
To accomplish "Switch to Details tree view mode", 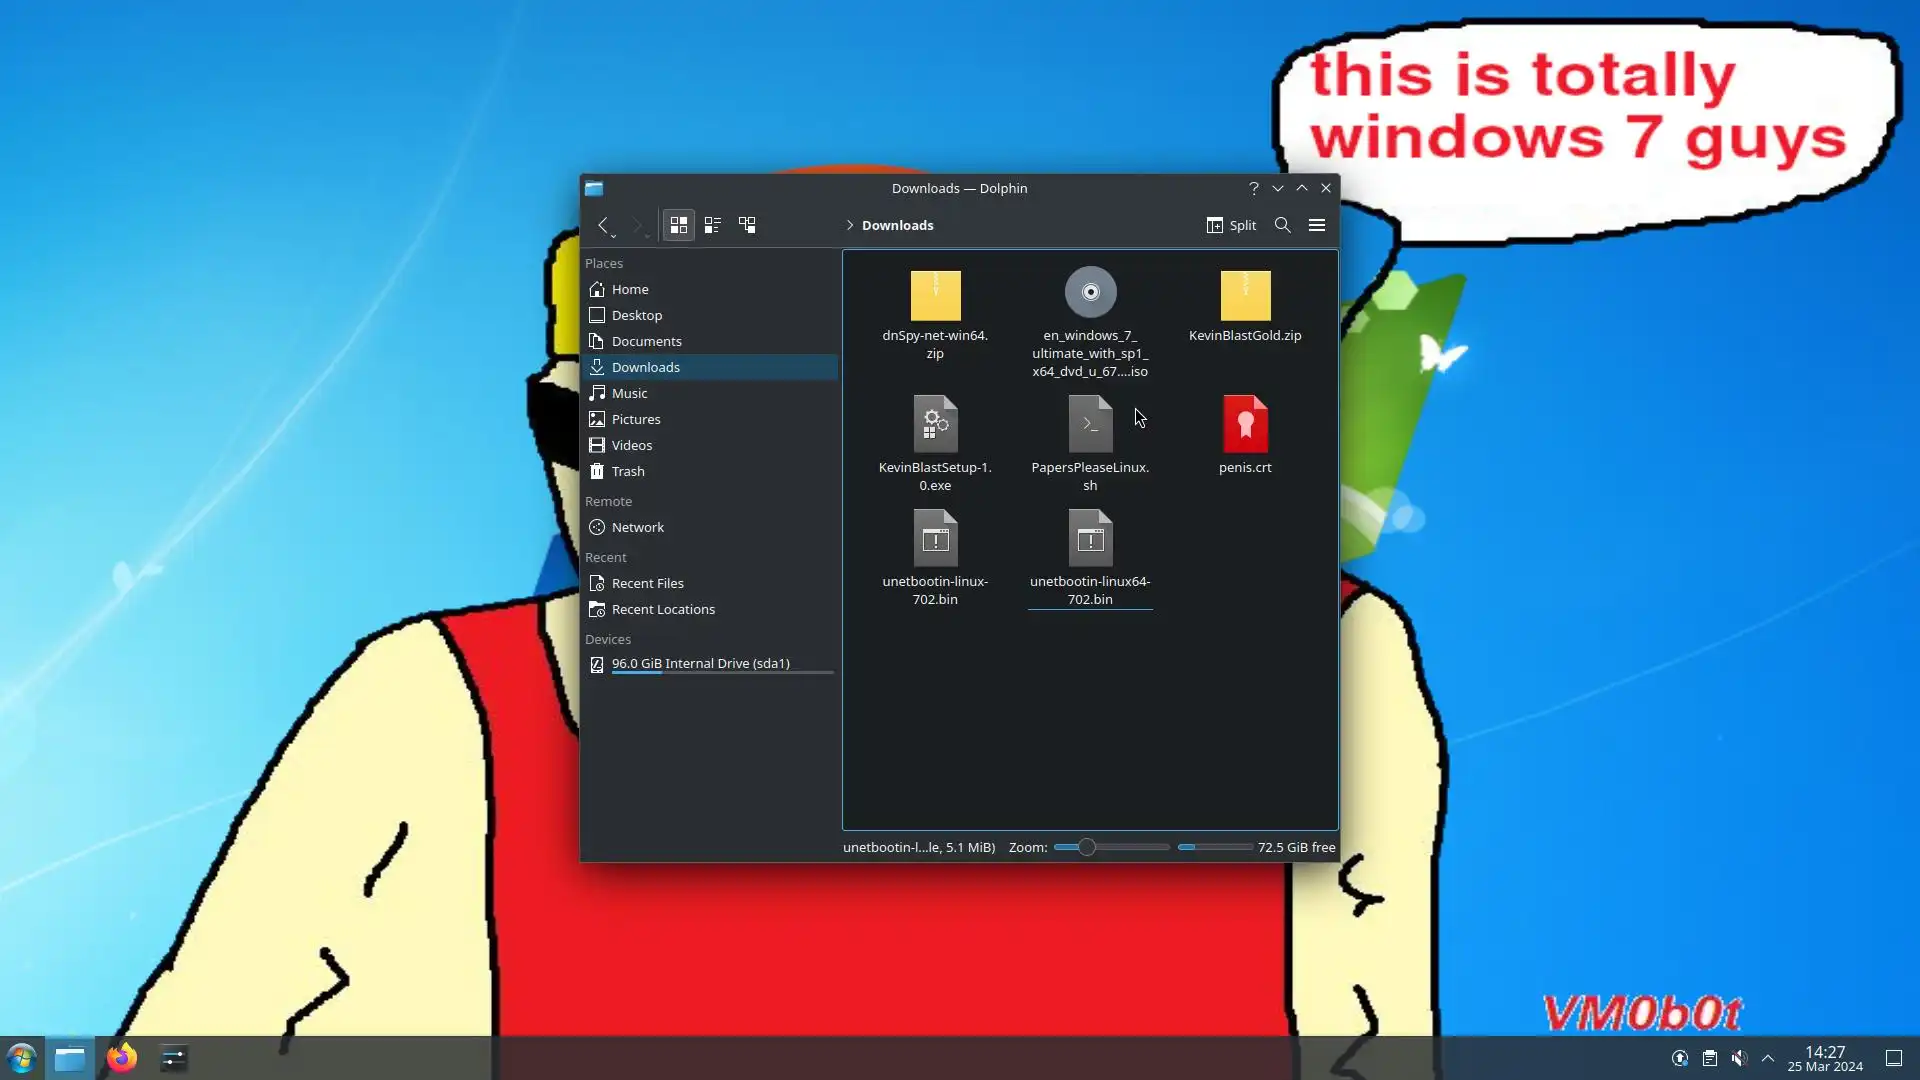I will (747, 225).
